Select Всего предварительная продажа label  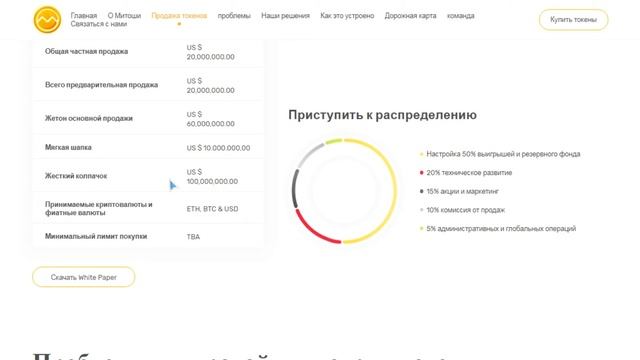click(101, 85)
